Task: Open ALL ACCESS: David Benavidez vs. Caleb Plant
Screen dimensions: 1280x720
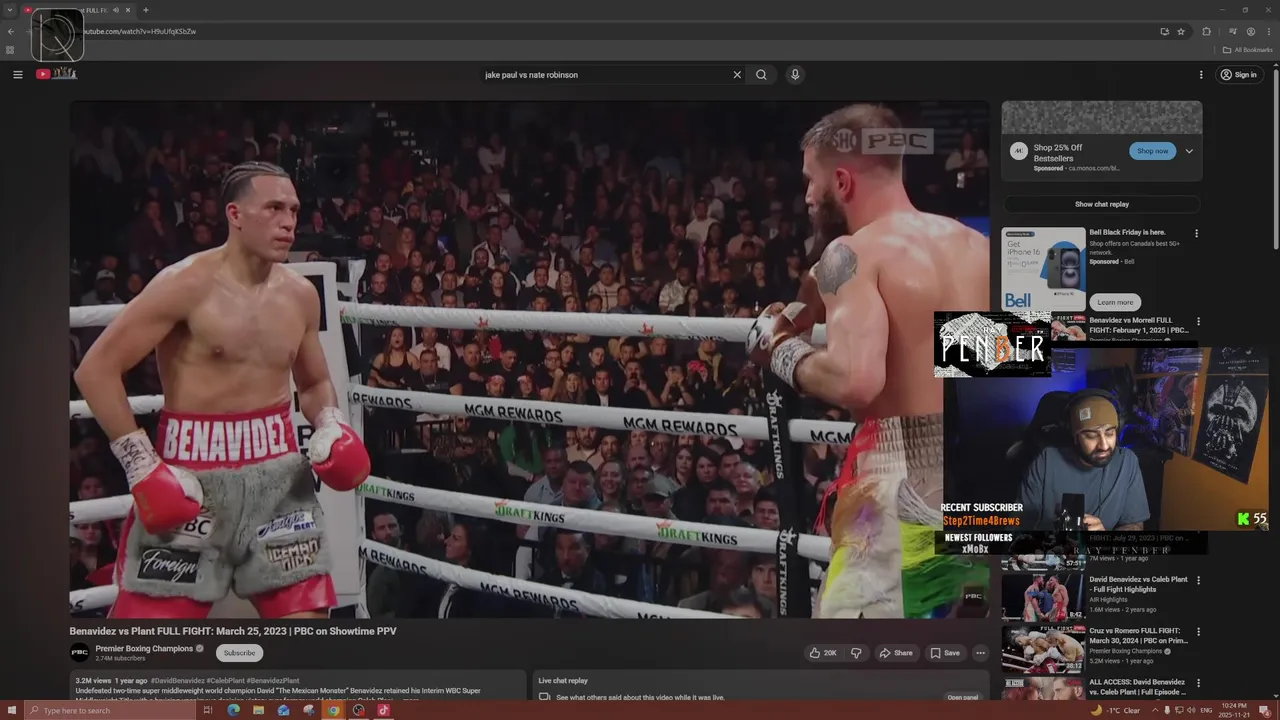Action: pyautogui.click(x=1138, y=687)
